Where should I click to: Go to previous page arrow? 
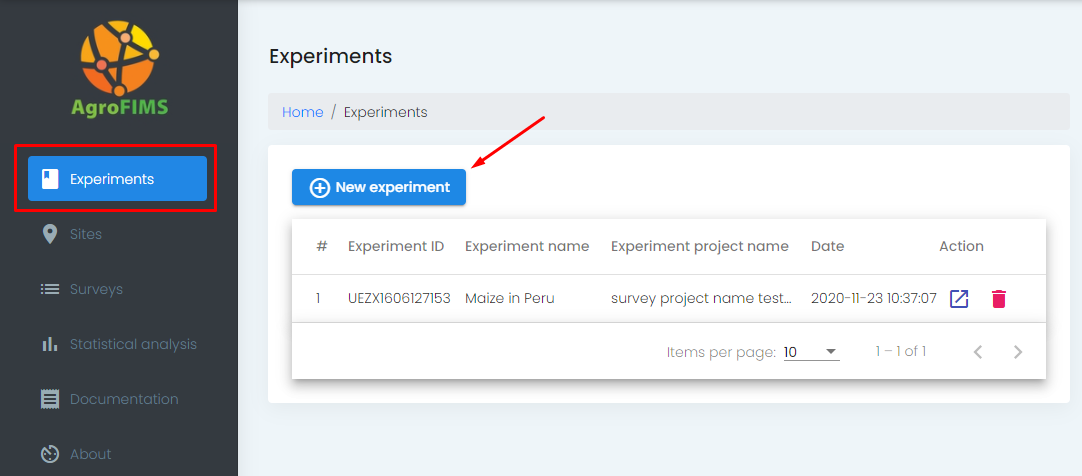click(978, 352)
